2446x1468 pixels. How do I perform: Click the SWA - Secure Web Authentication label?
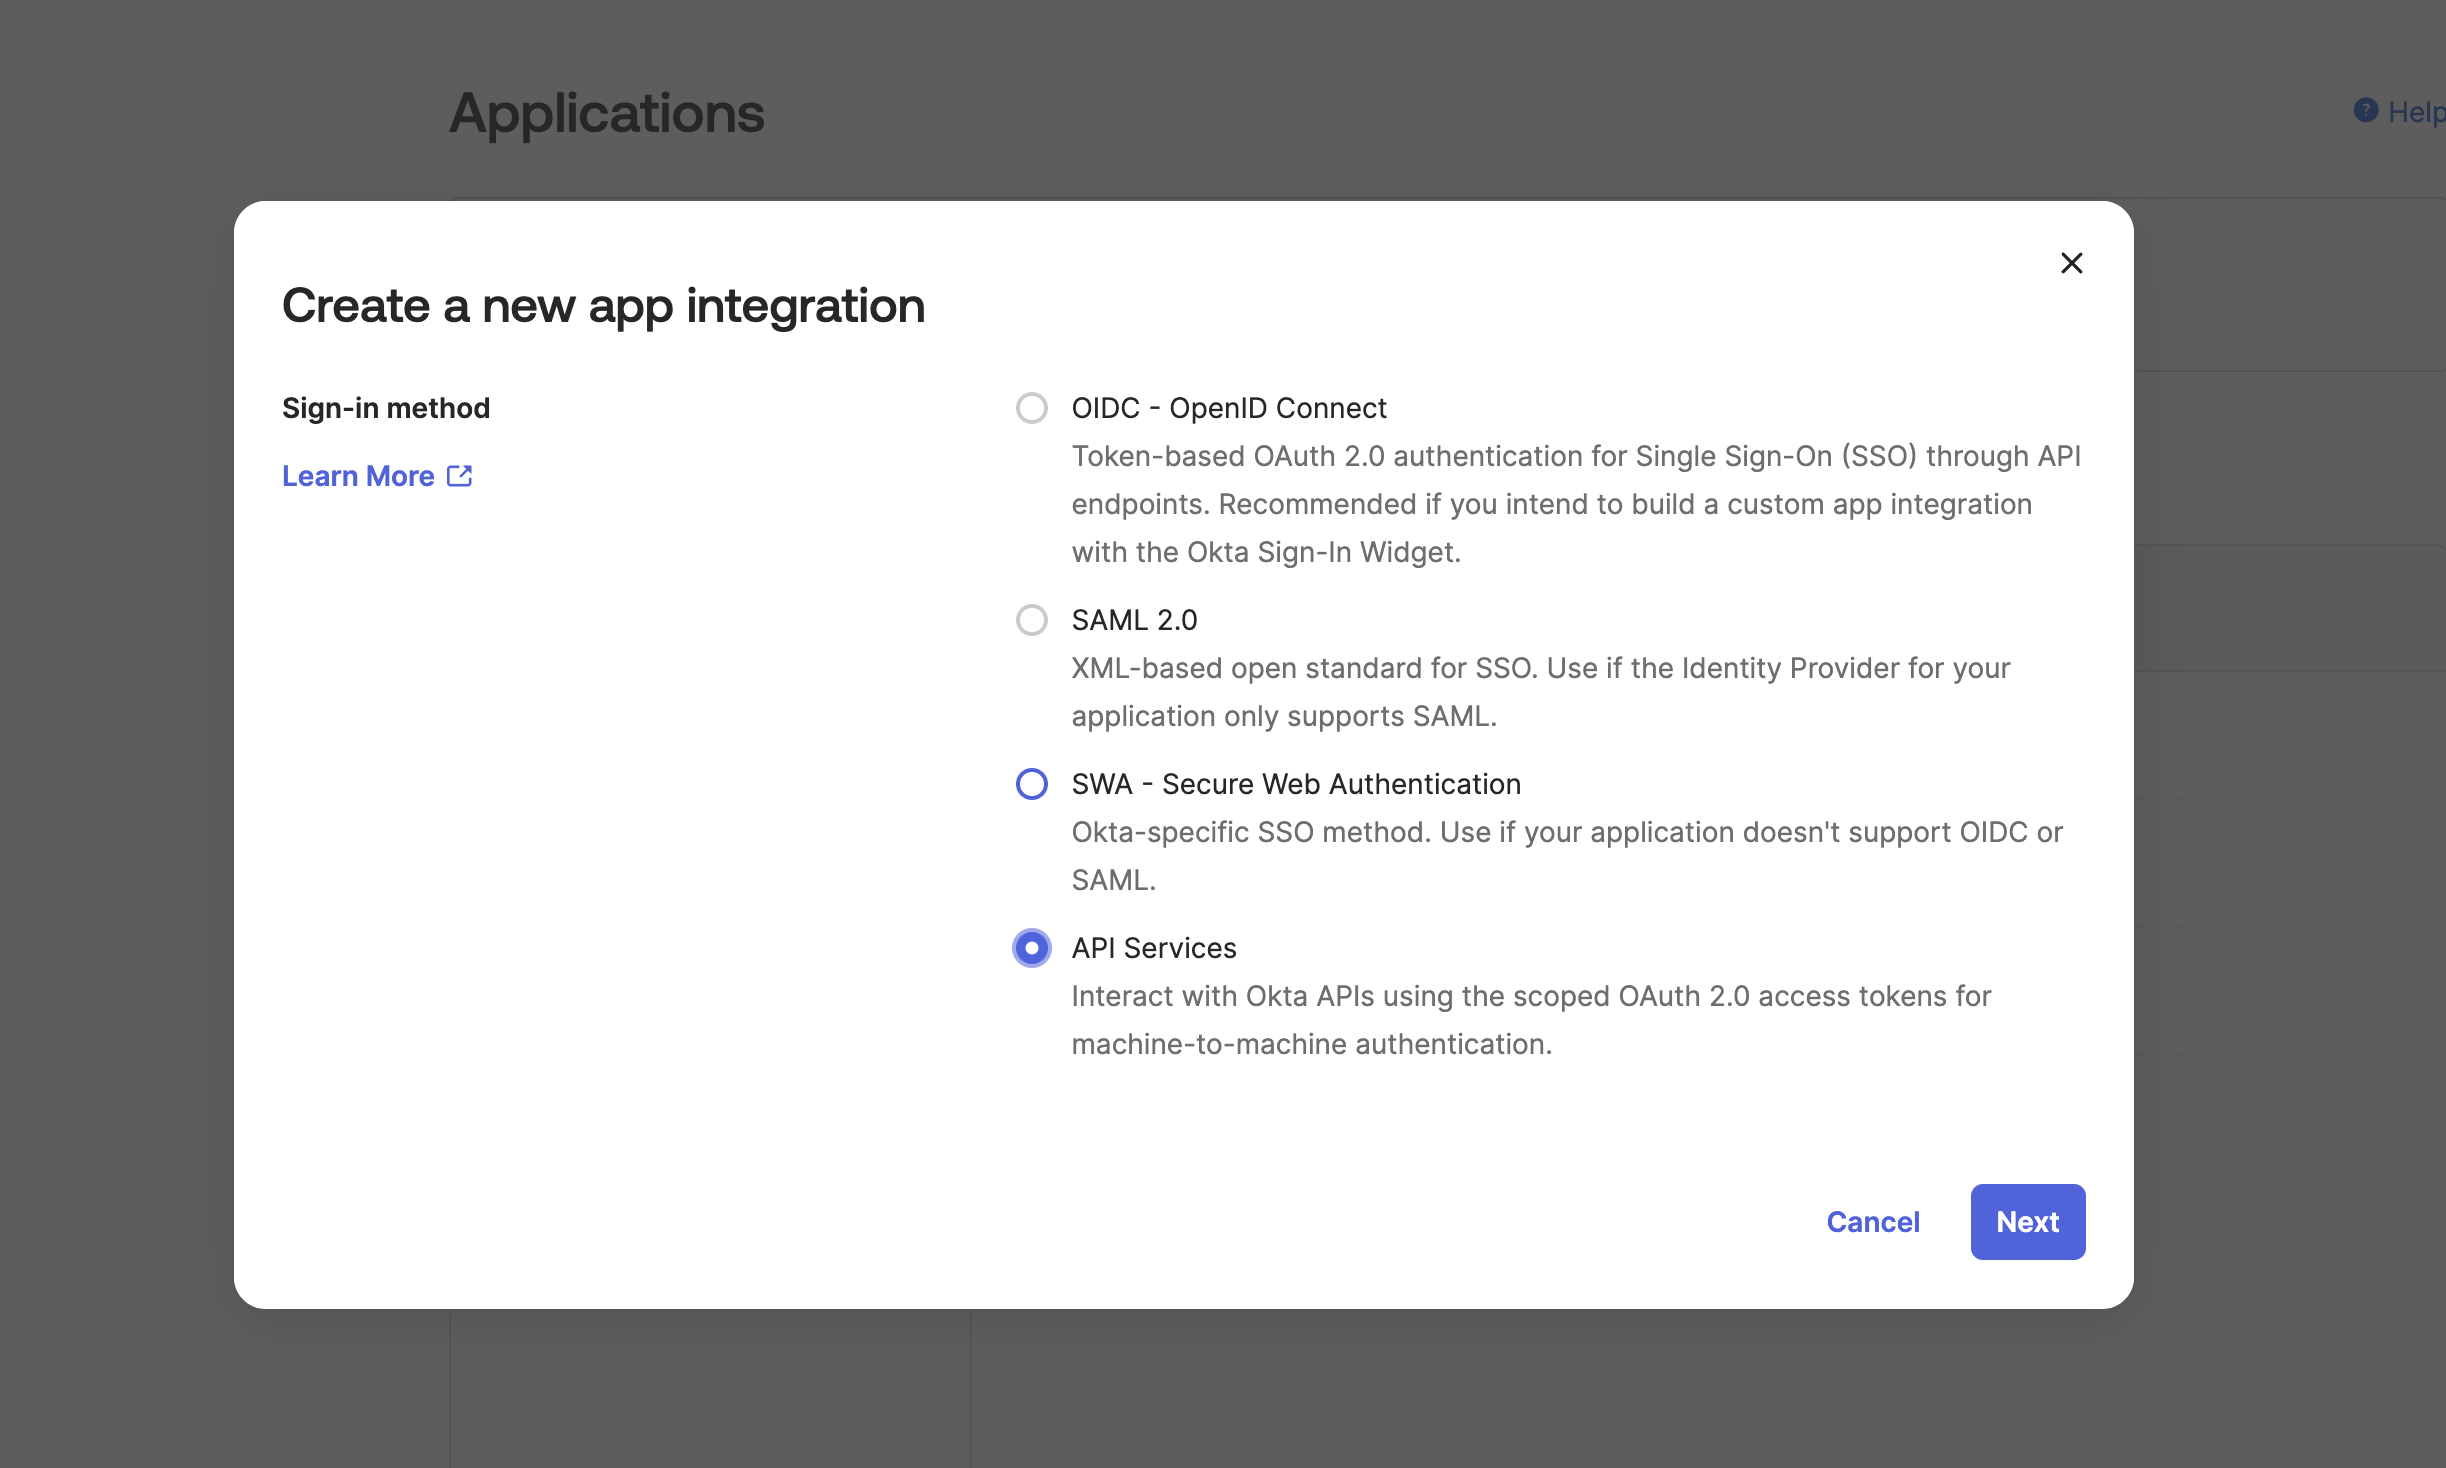coord(1295,784)
